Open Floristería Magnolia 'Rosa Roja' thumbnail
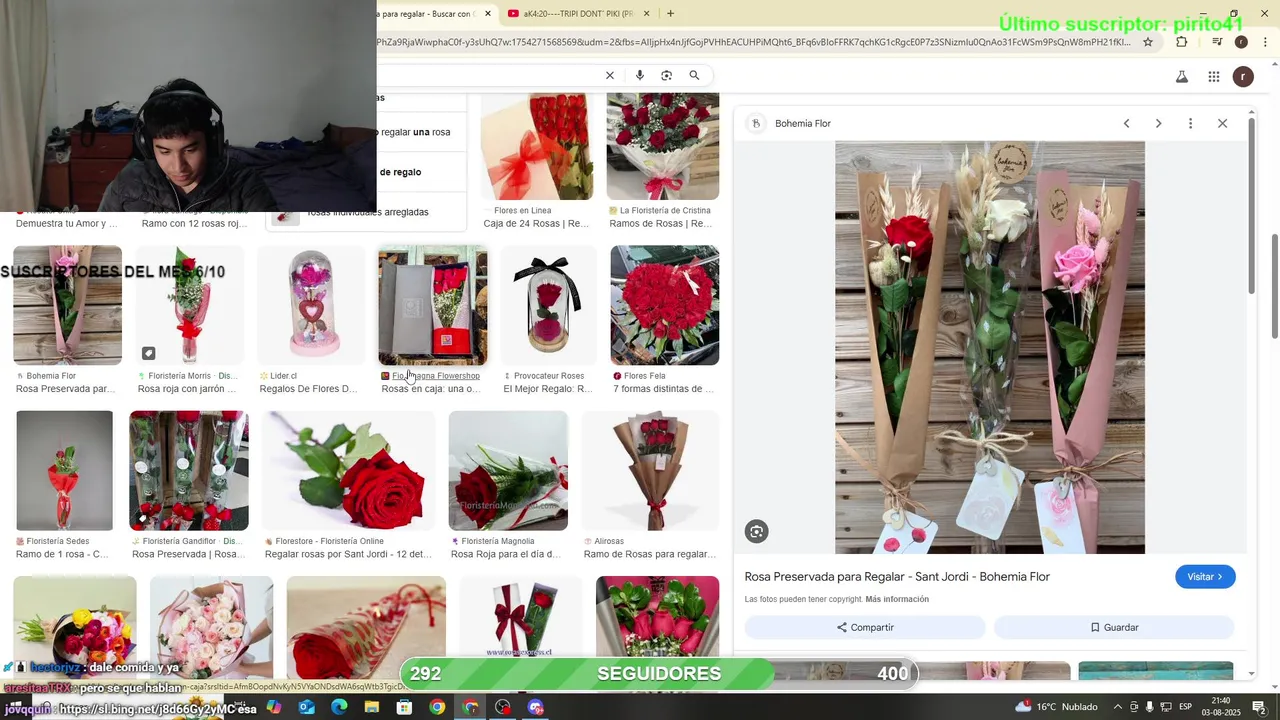The width and height of the screenshot is (1280, 720). coord(508,470)
